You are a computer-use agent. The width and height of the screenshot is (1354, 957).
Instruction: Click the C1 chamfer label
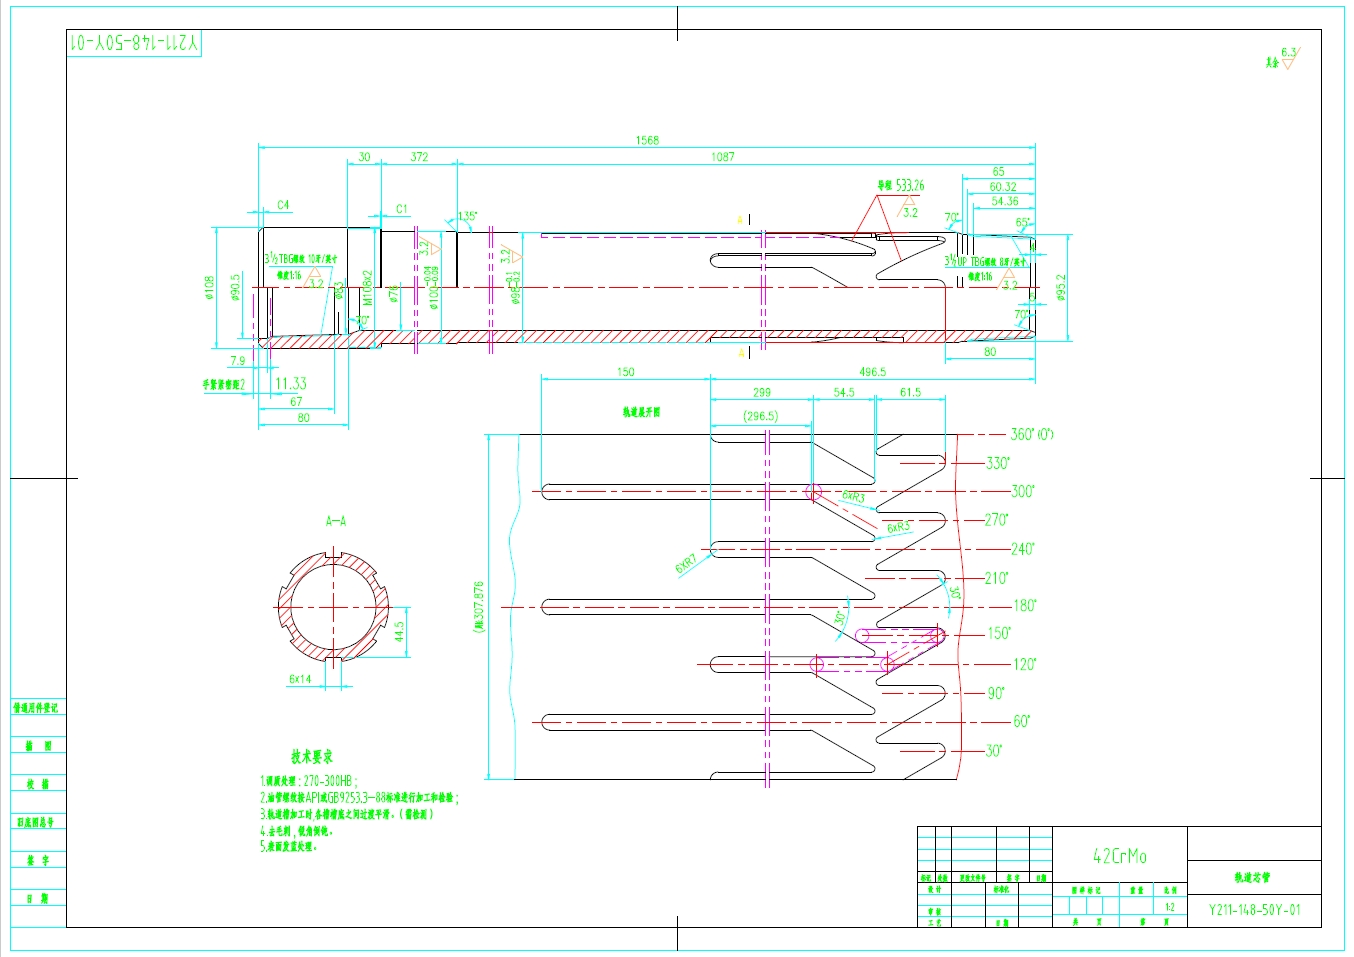[401, 209]
